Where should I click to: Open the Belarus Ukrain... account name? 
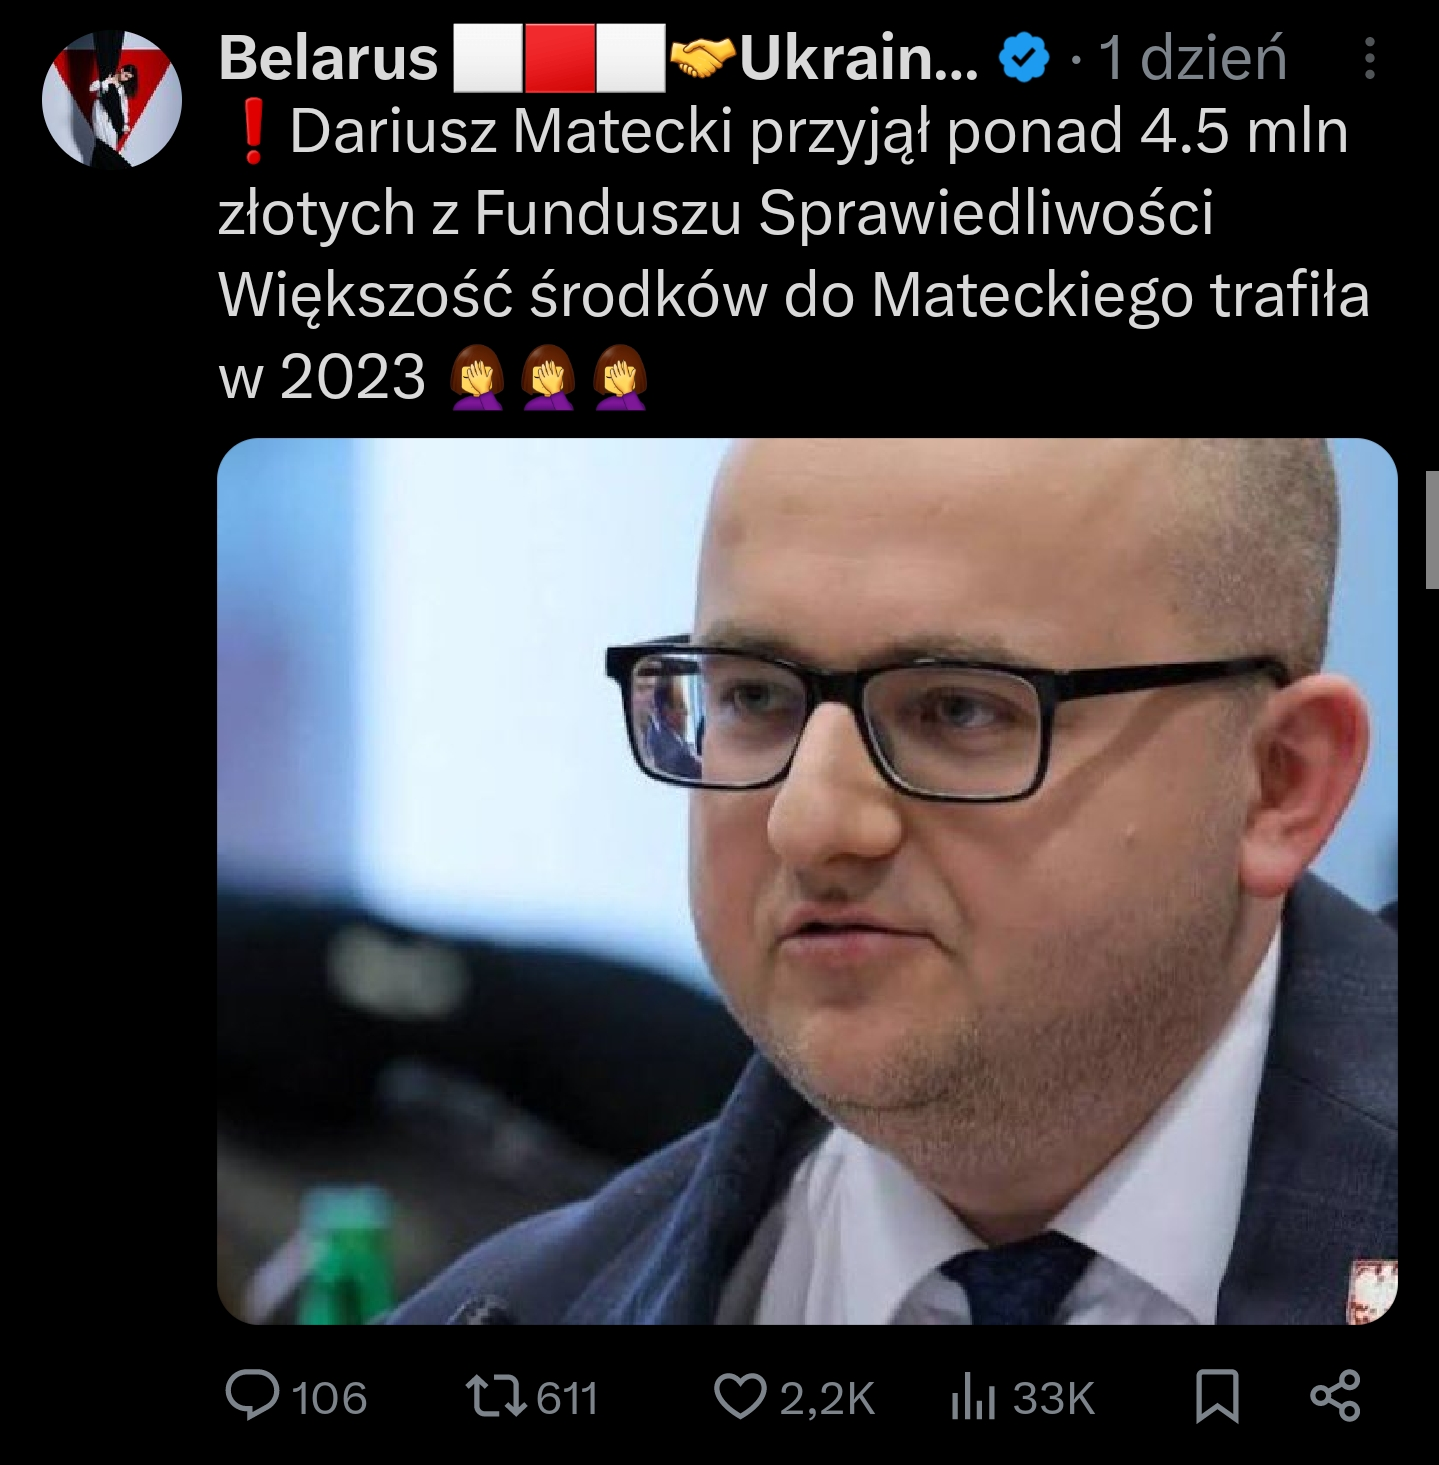[598, 59]
